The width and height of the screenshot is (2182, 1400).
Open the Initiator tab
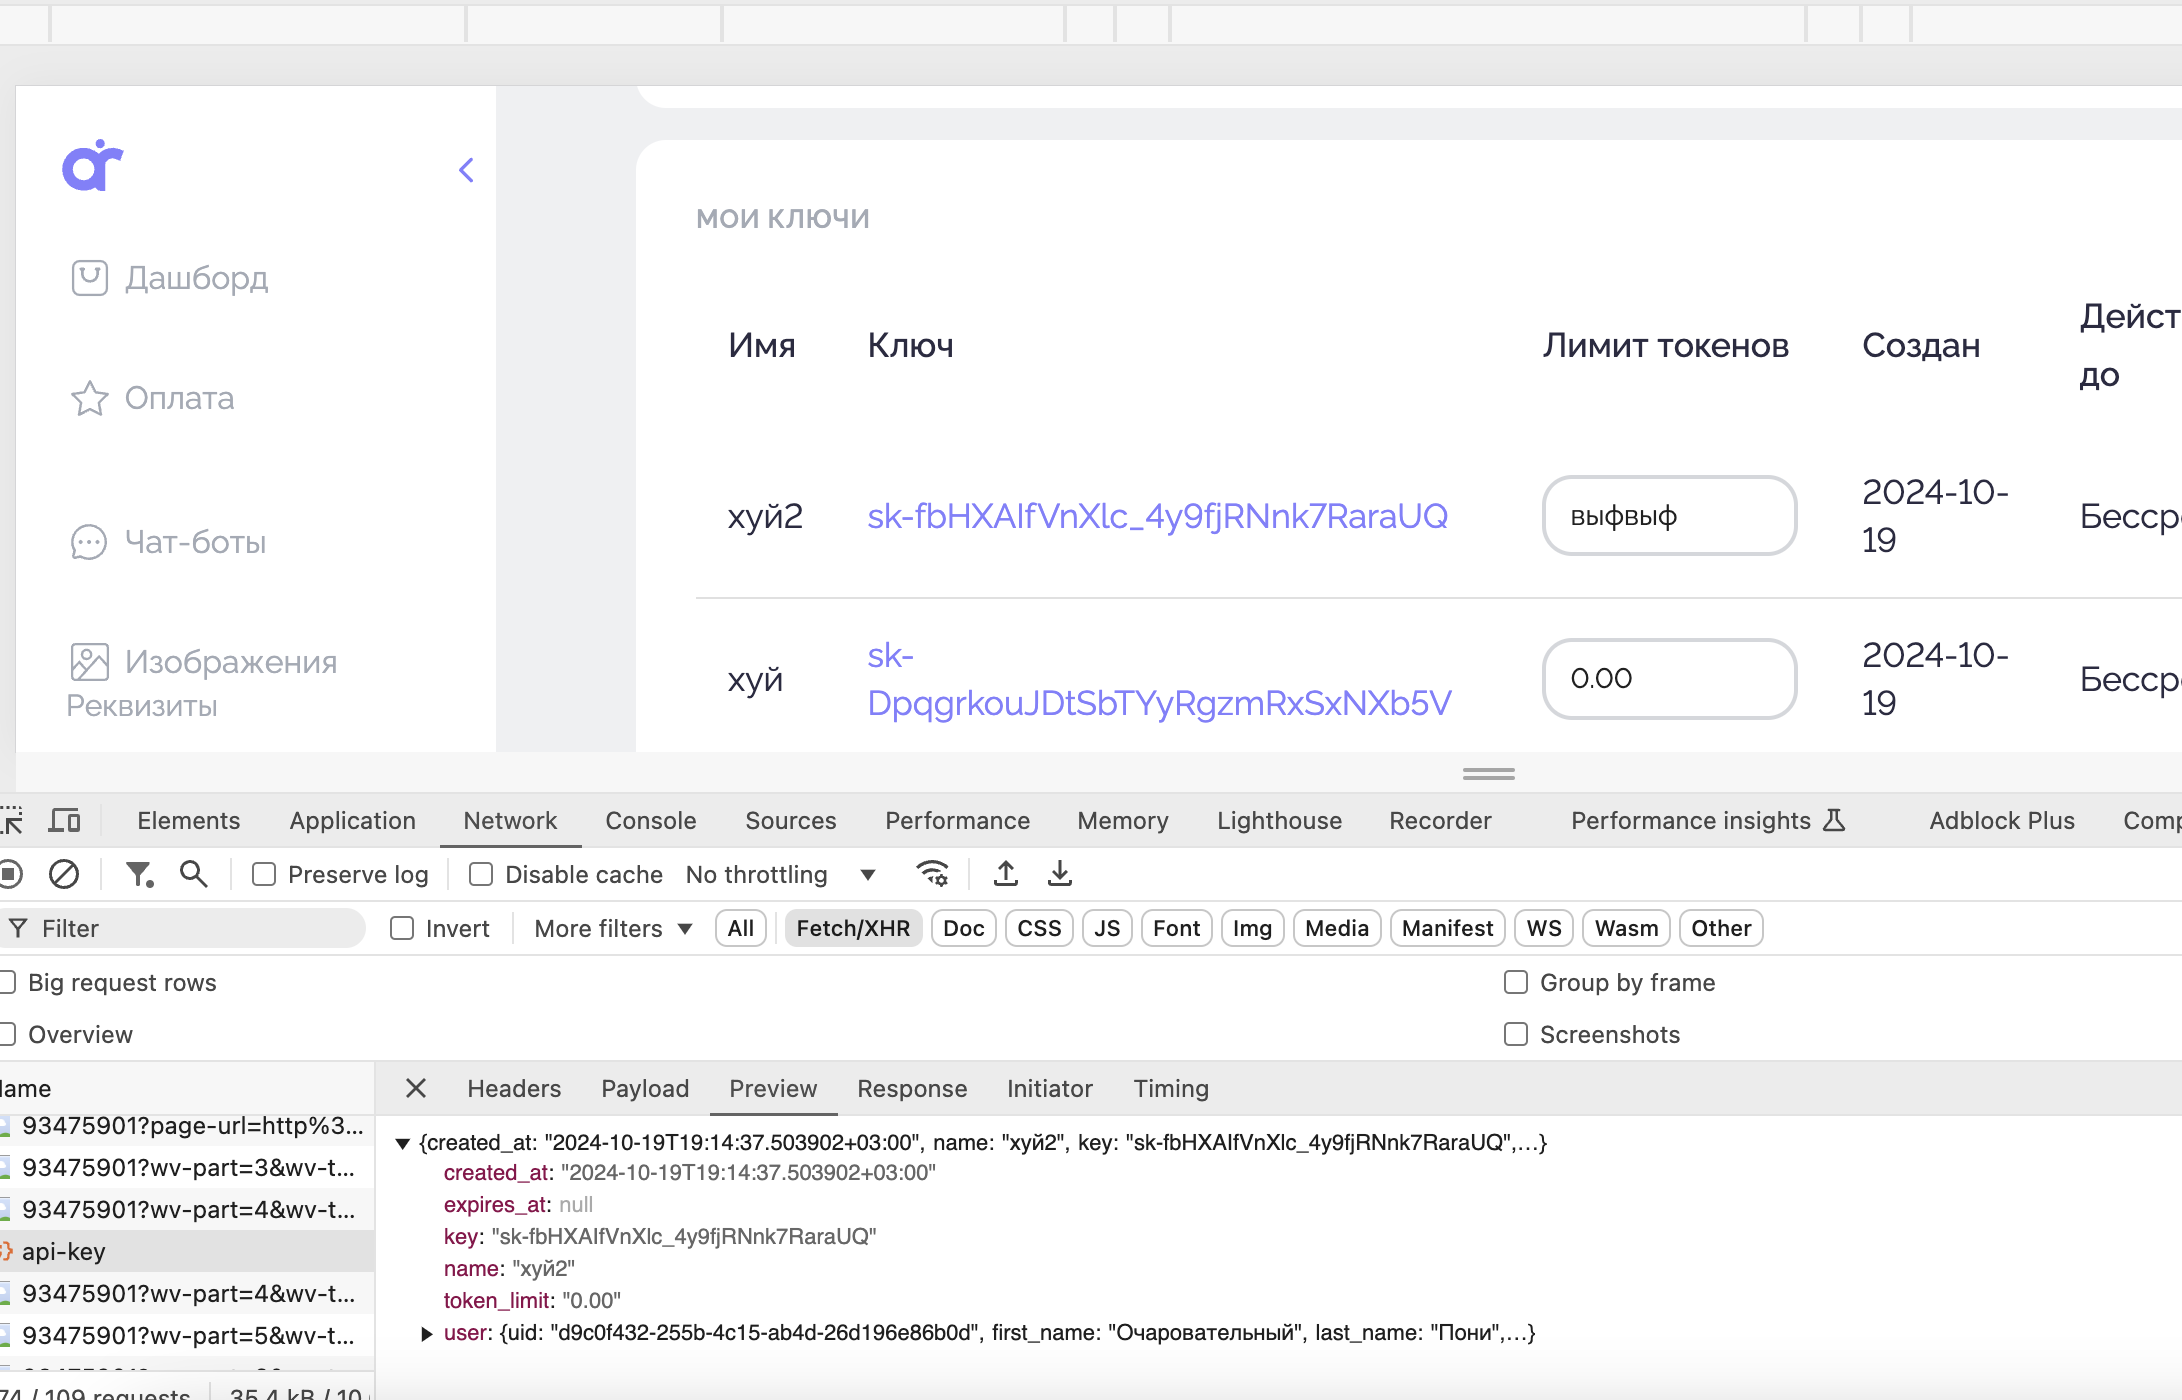pos(1050,1088)
